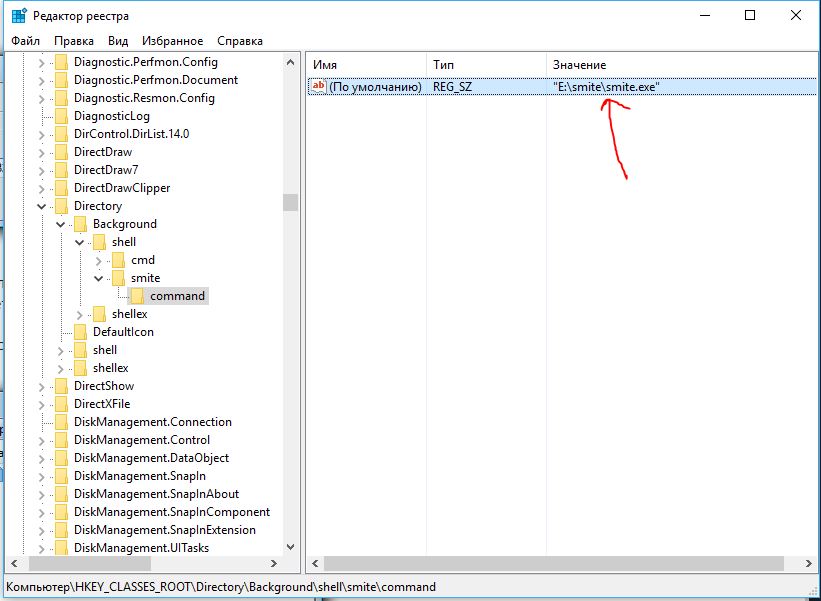Expand the DirectDraw7 key
Screen dimensions: 821x601
coord(41,171)
